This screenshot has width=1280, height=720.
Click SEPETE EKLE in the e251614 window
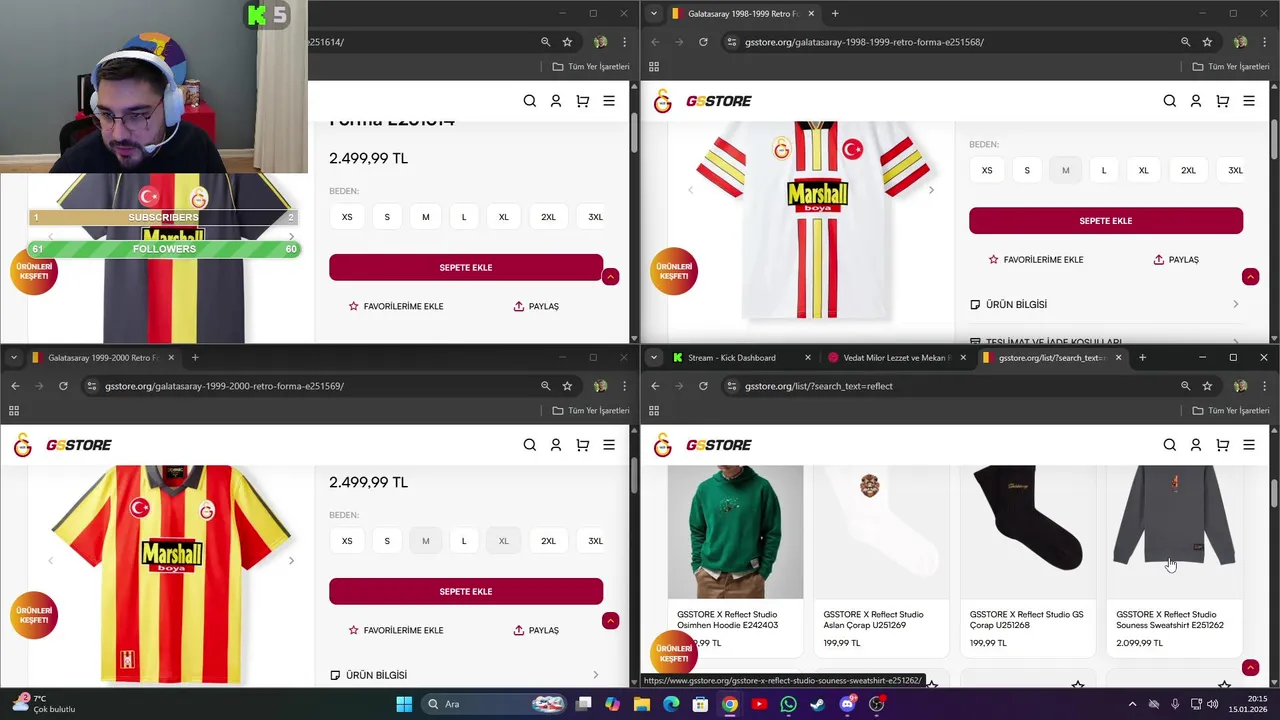pos(466,267)
